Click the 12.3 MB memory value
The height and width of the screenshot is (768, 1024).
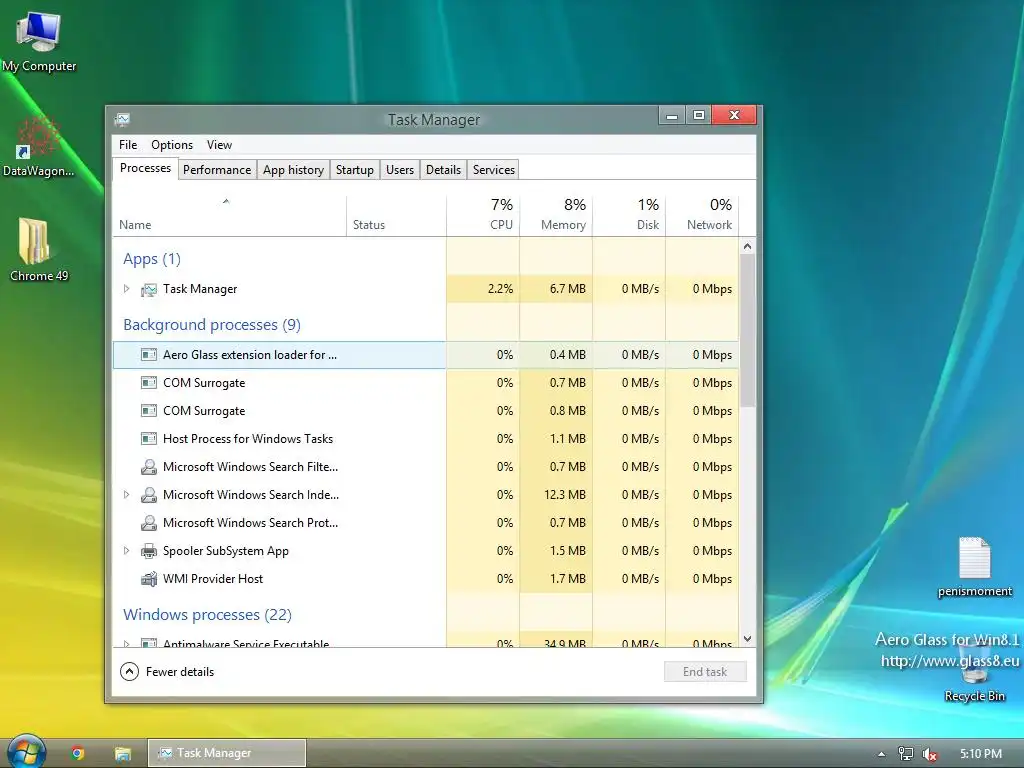click(x=565, y=495)
